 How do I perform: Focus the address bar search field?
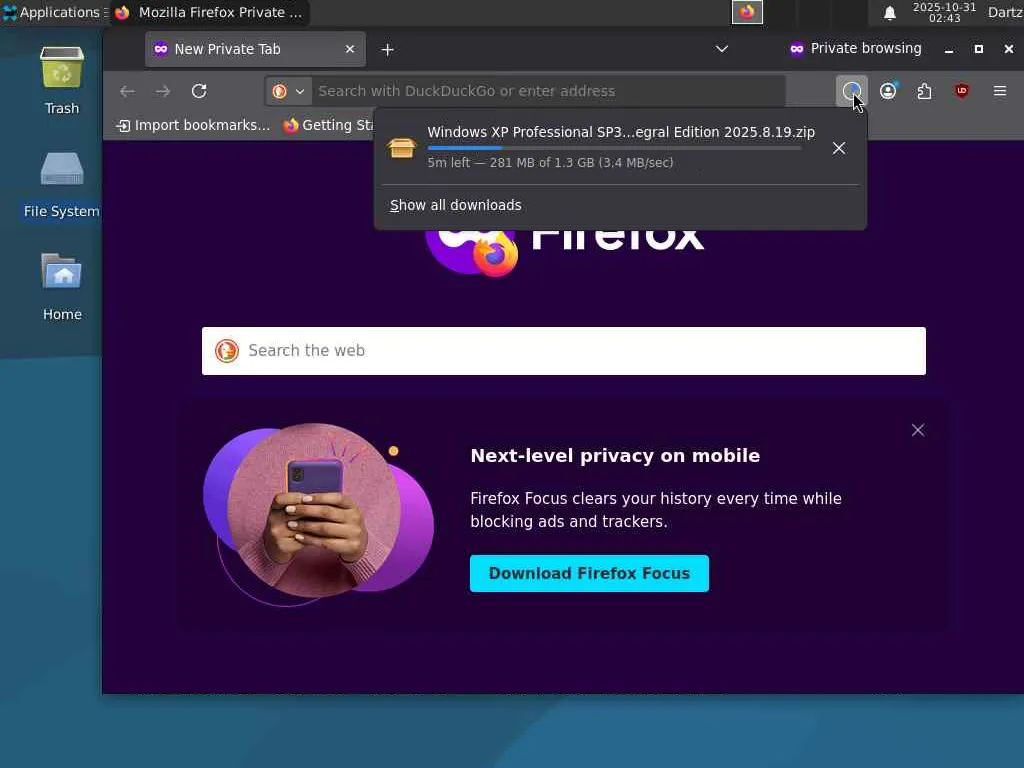(547, 91)
